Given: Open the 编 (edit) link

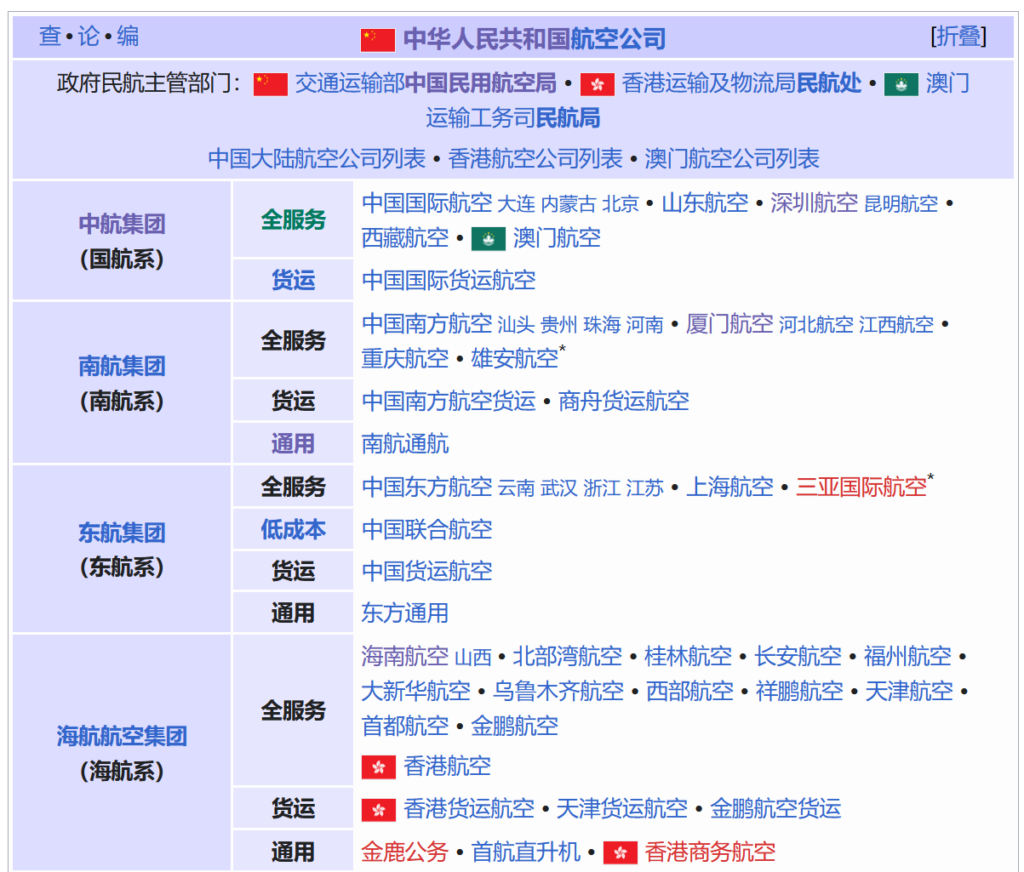Looking at the screenshot, I should pos(128,37).
